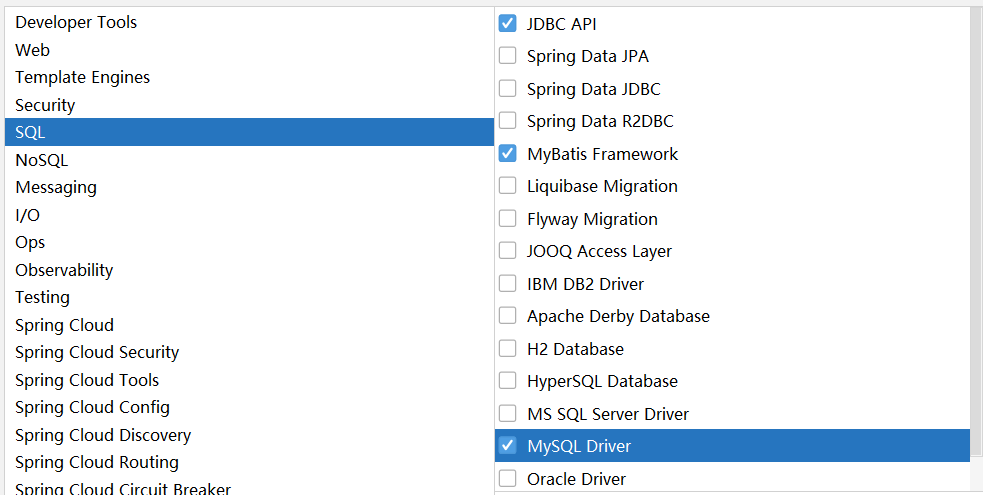Viewport: 983px width, 495px height.
Task: Open the NoSQL category
Action: pyautogui.click(x=250, y=160)
